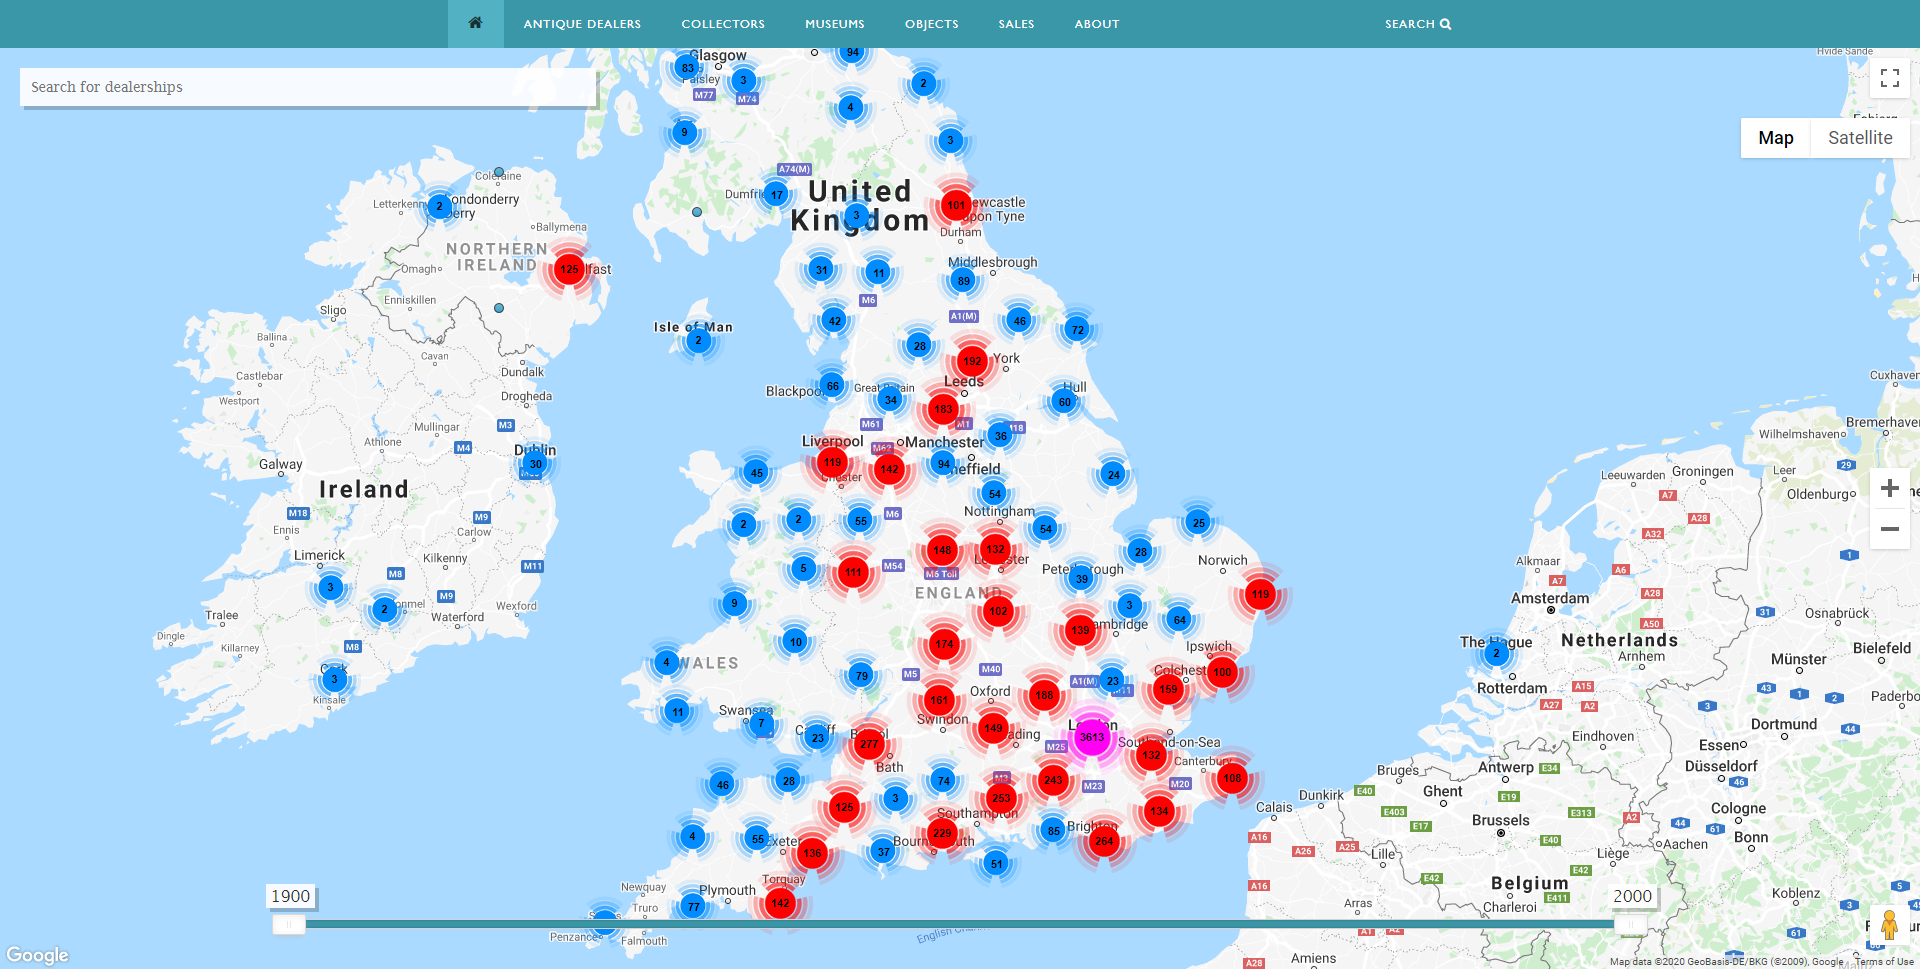Open the Antique Dealers menu
Image resolution: width=1920 pixels, height=969 pixels.
(x=582, y=24)
